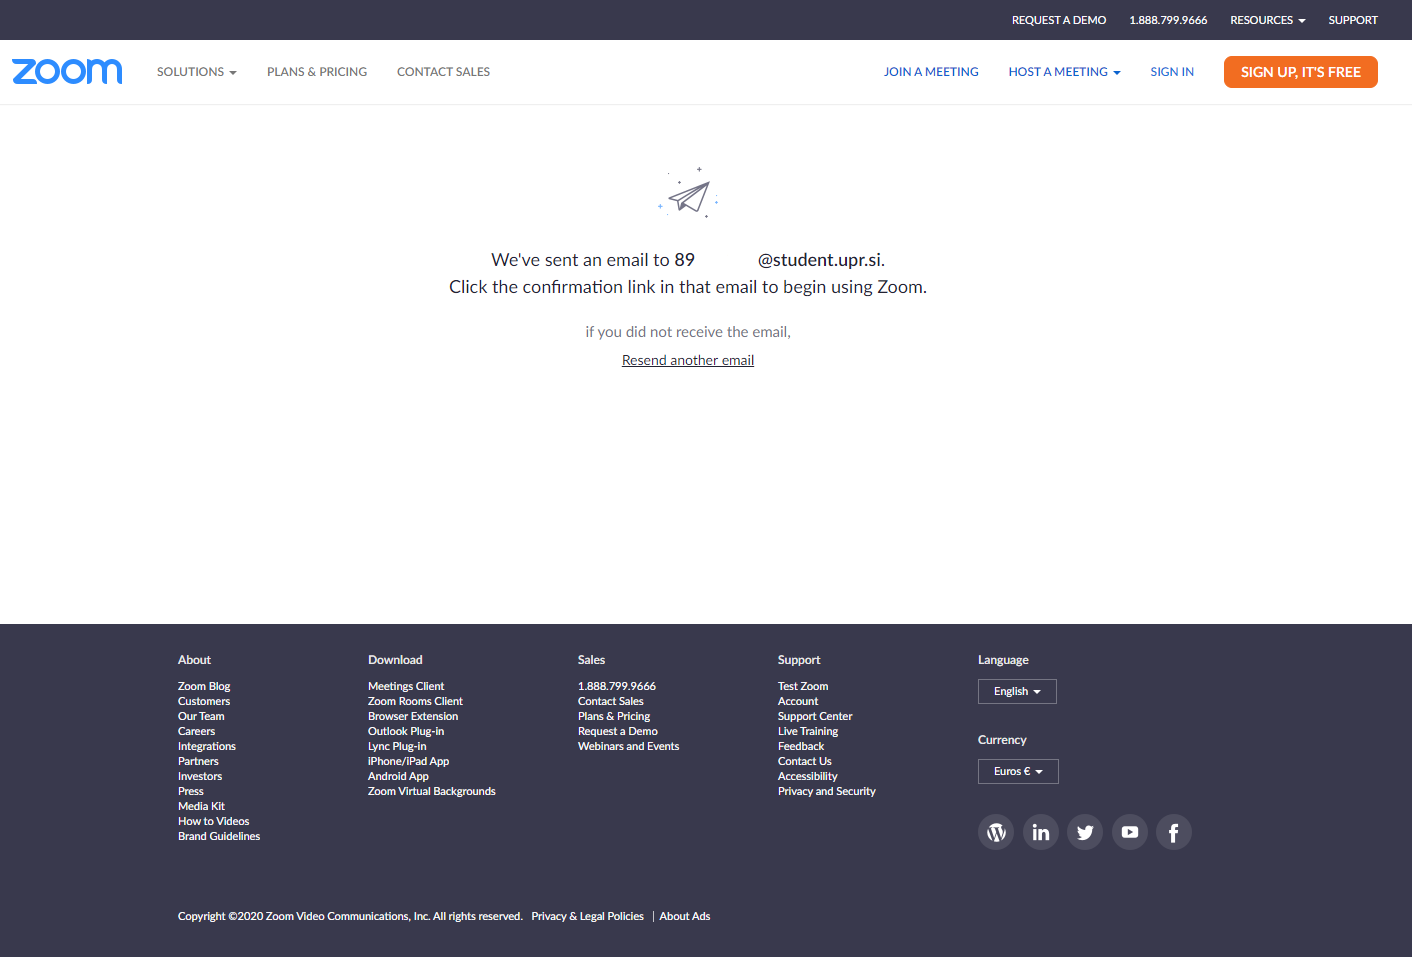The width and height of the screenshot is (1412, 957).
Task: Open Webinars and Events link
Action: tap(629, 746)
